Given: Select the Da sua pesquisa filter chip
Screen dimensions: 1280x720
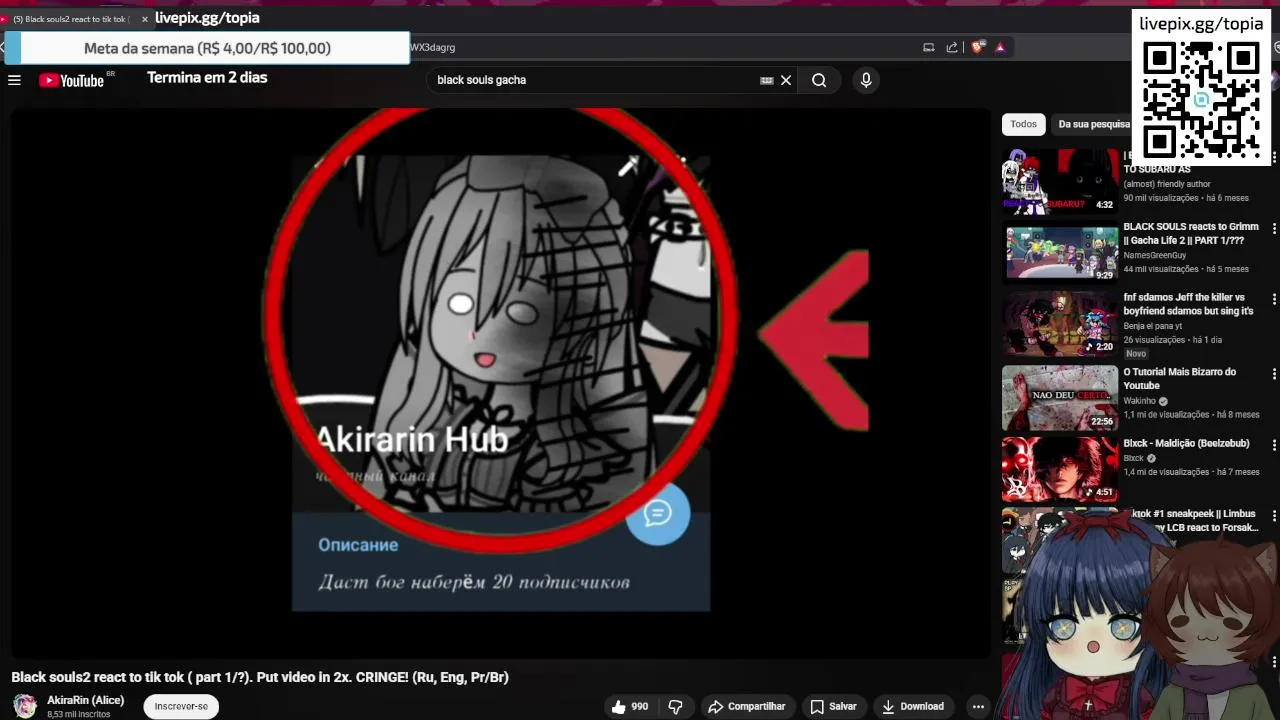Looking at the screenshot, I should pos(1093,124).
